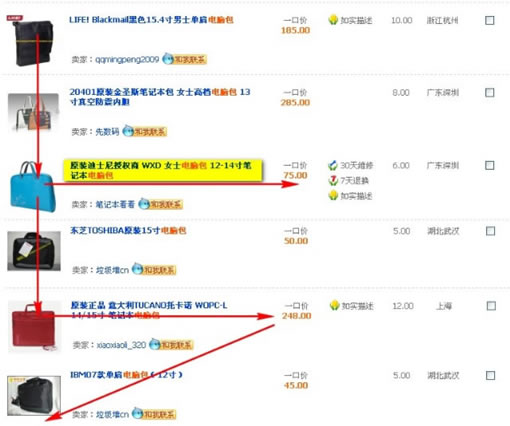Check the box for the 185.00 LIFE! Blackmail bag

[x=489, y=20]
